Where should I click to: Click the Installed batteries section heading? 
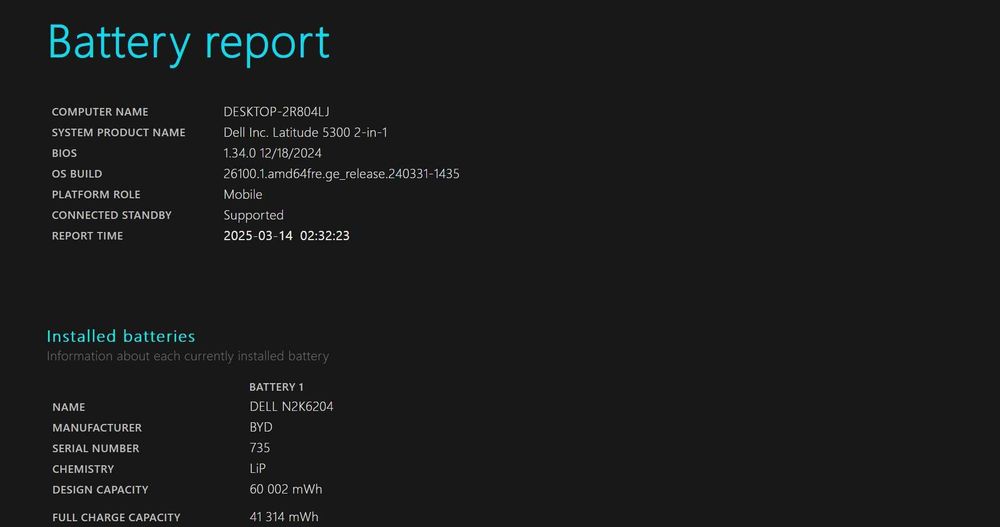[121, 336]
